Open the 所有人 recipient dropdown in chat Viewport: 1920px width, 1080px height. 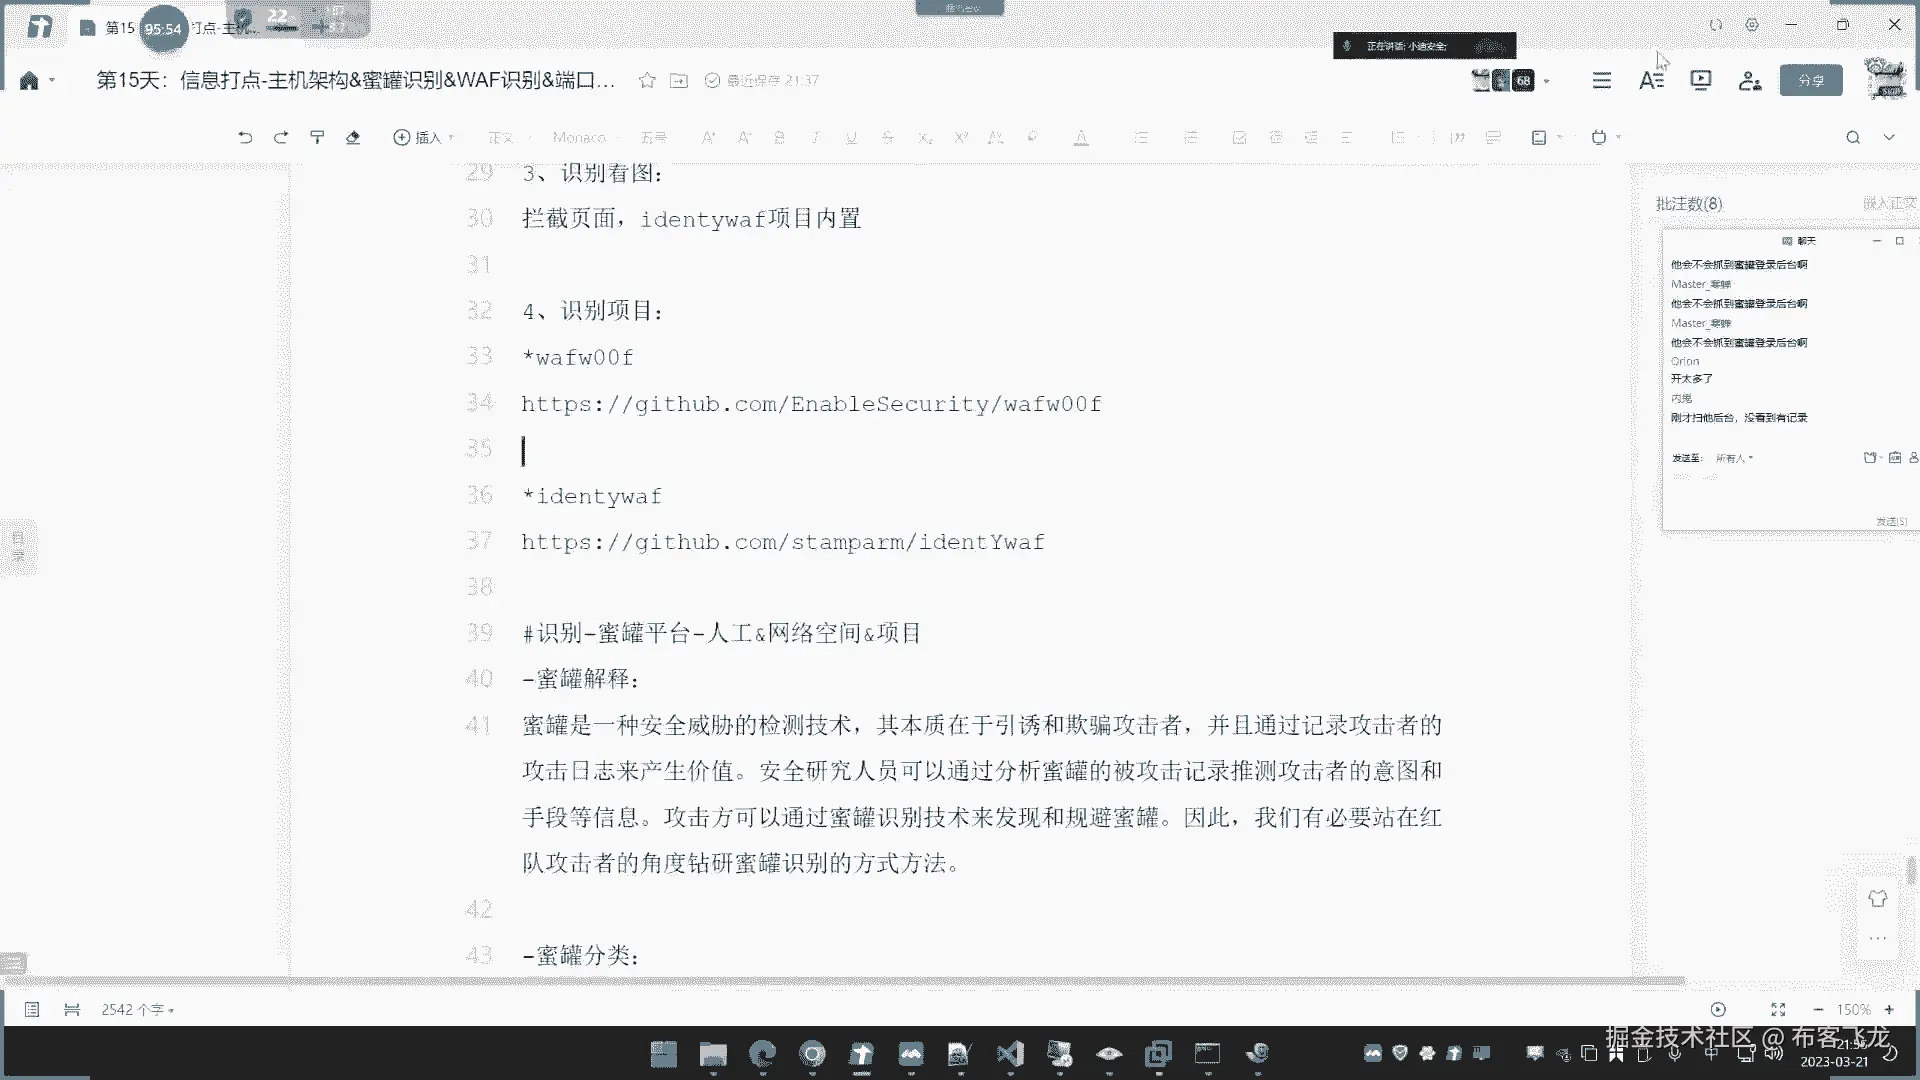[x=1734, y=458]
